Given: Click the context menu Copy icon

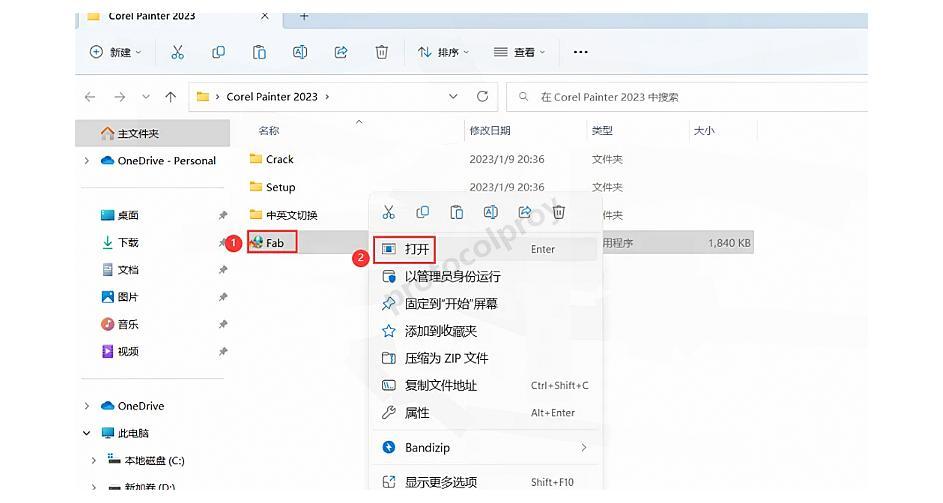Looking at the screenshot, I should tap(423, 212).
